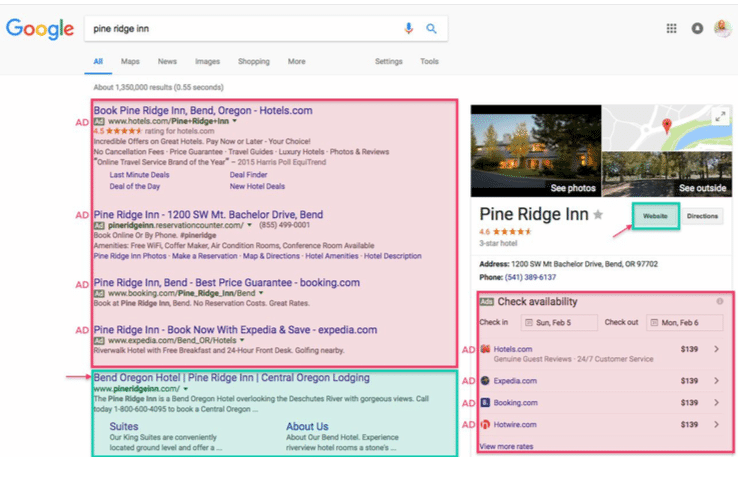Viewport: 739px width, 488px height.
Task: Open the Last Minute Deals sitelink
Action: tap(140, 174)
